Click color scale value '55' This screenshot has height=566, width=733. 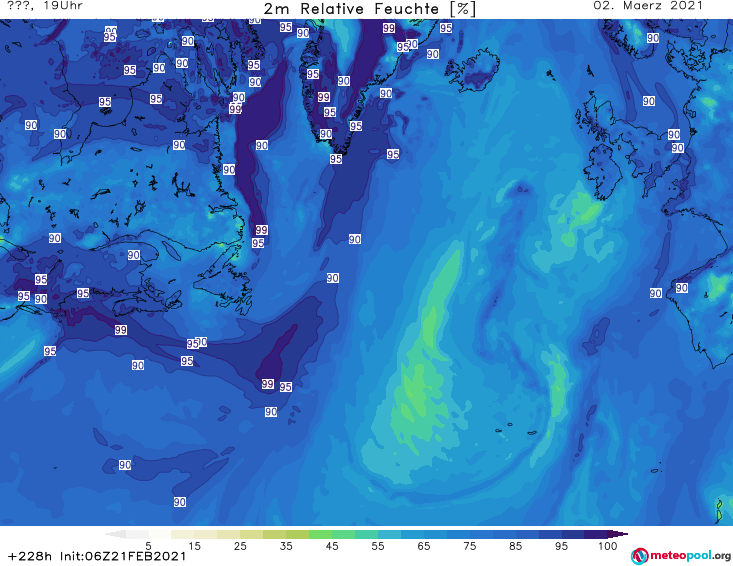coord(378,546)
